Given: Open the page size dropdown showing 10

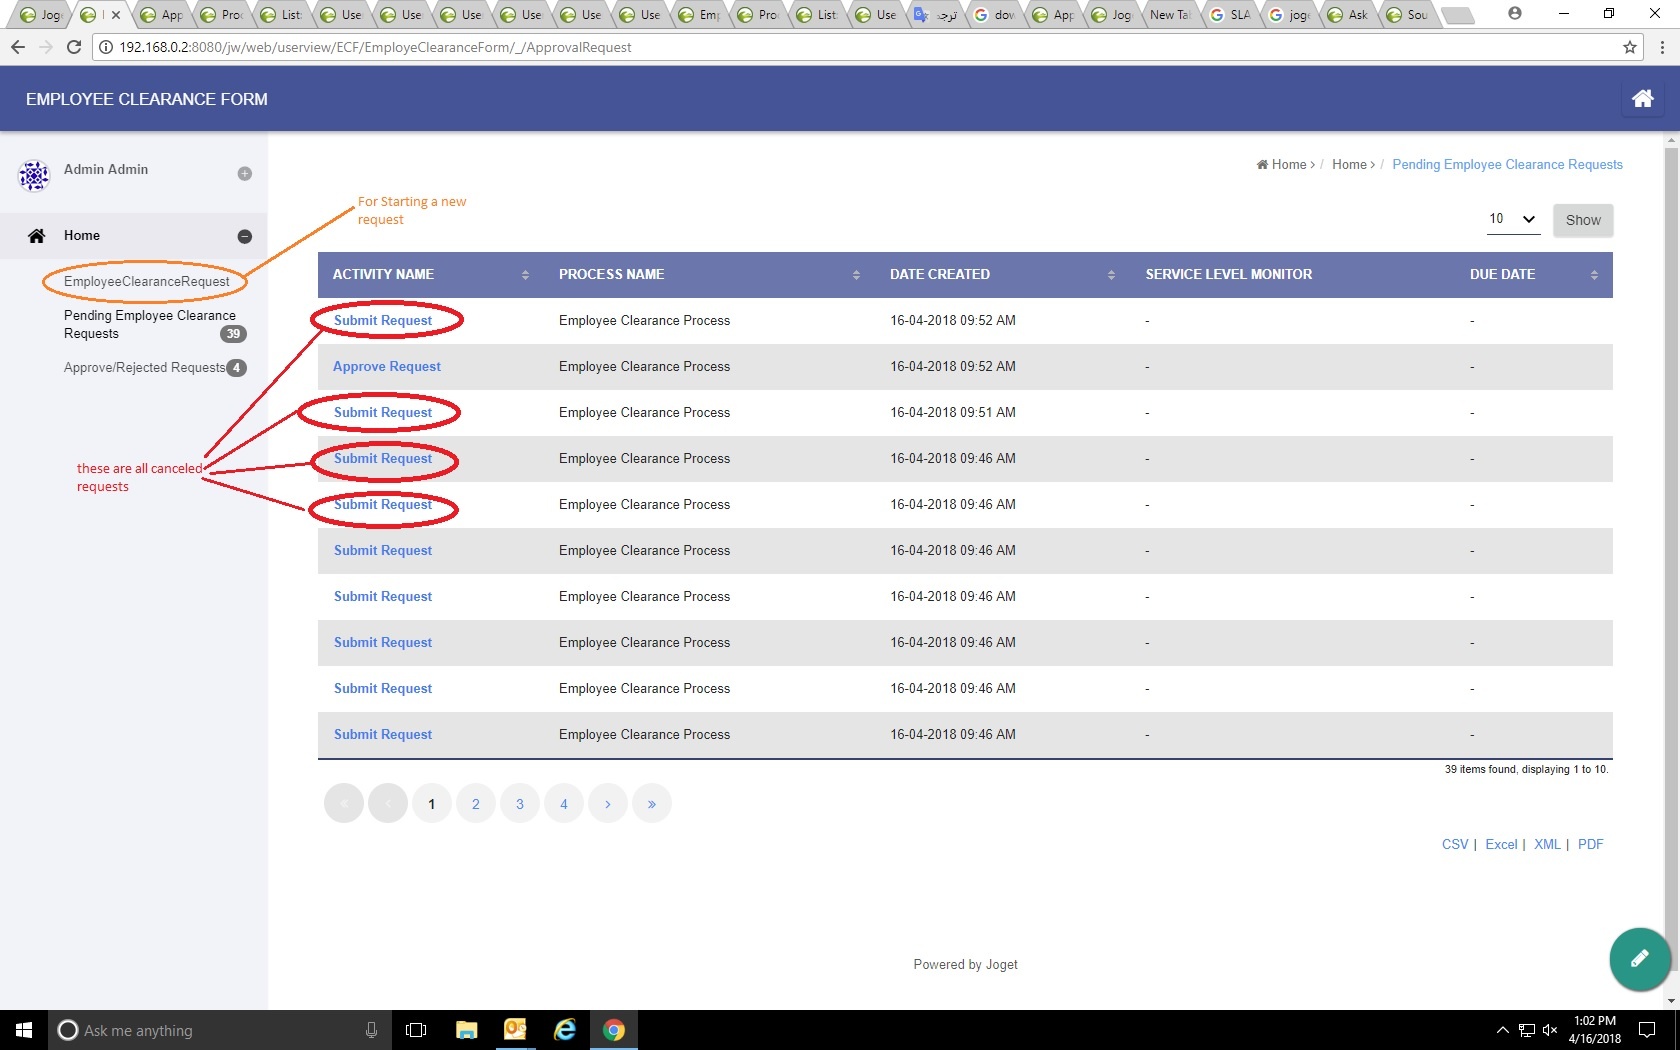Looking at the screenshot, I should click(x=1512, y=219).
